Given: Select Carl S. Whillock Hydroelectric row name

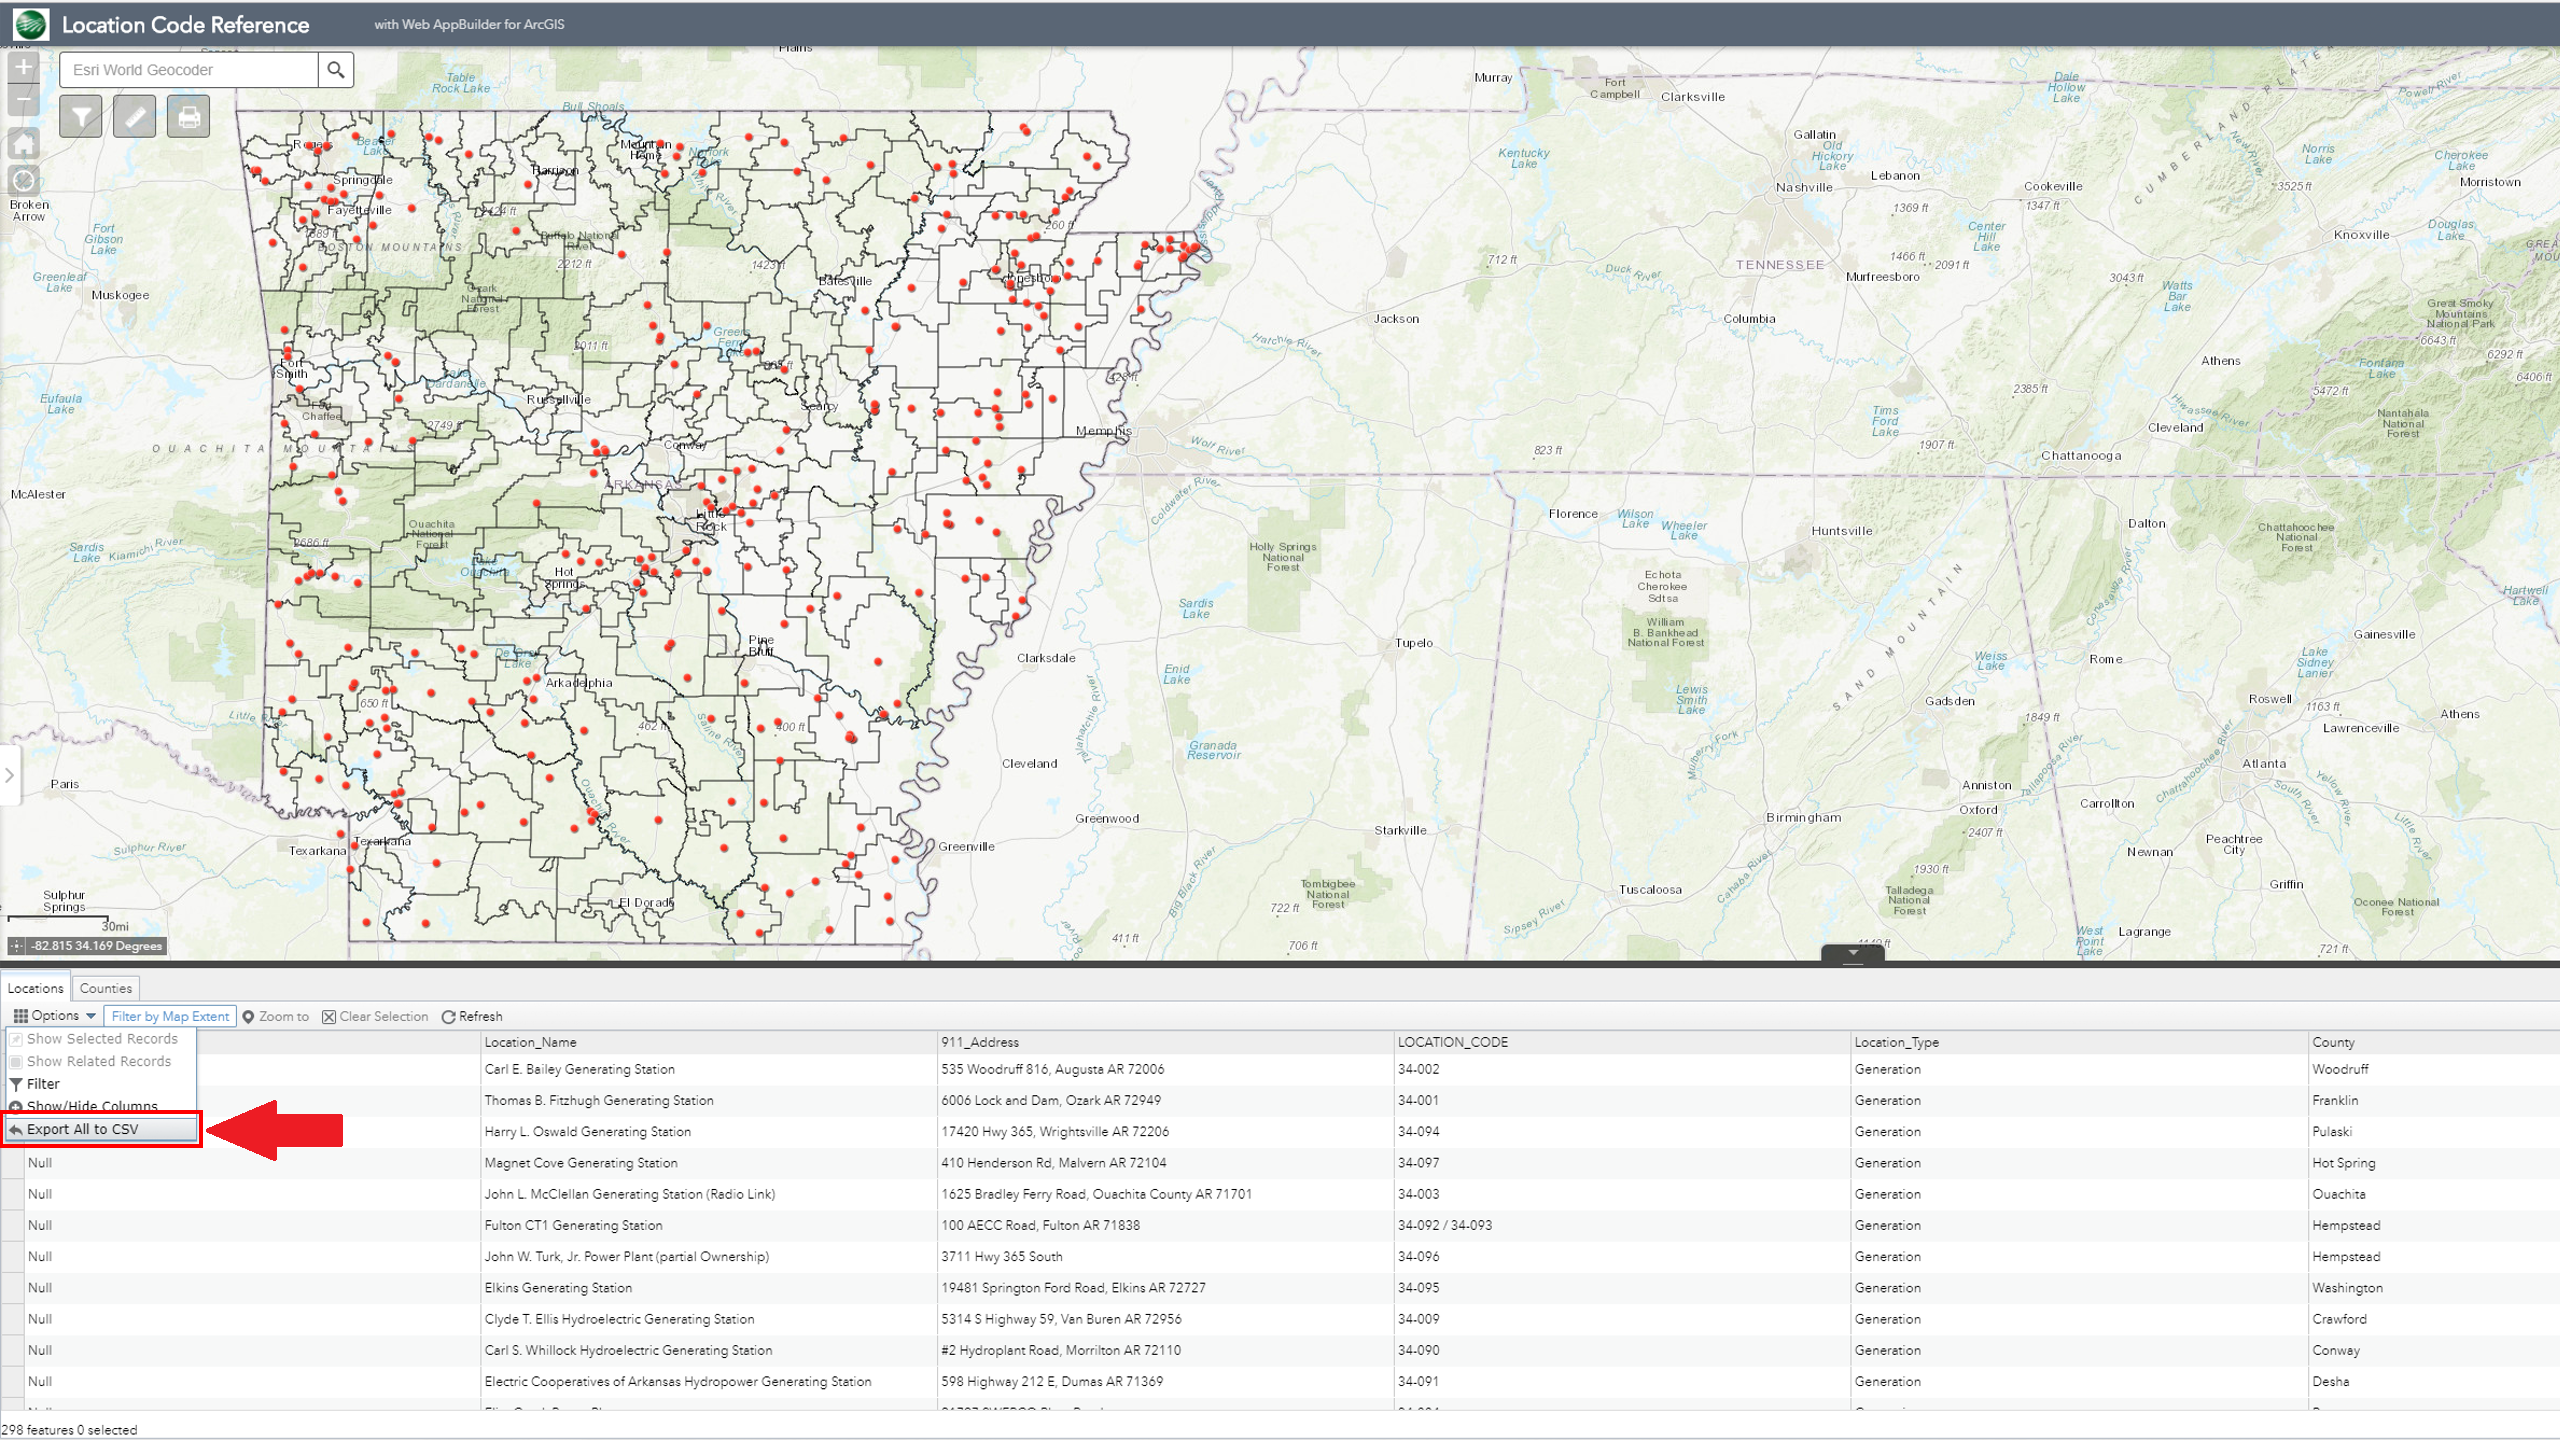Looking at the screenshot, I should click(x=708, y=1350).
